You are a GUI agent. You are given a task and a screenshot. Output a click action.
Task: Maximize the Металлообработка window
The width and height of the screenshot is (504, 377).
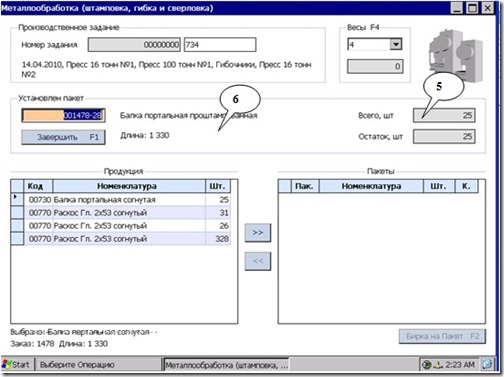[471, 8]
